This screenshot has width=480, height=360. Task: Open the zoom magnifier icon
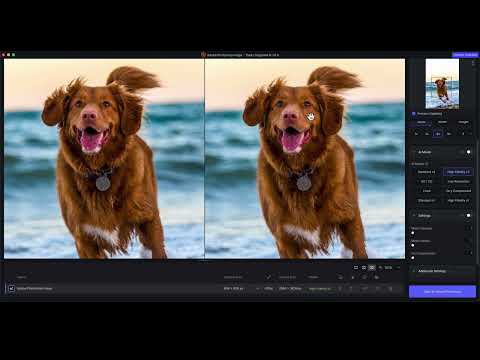coord(381,268)
